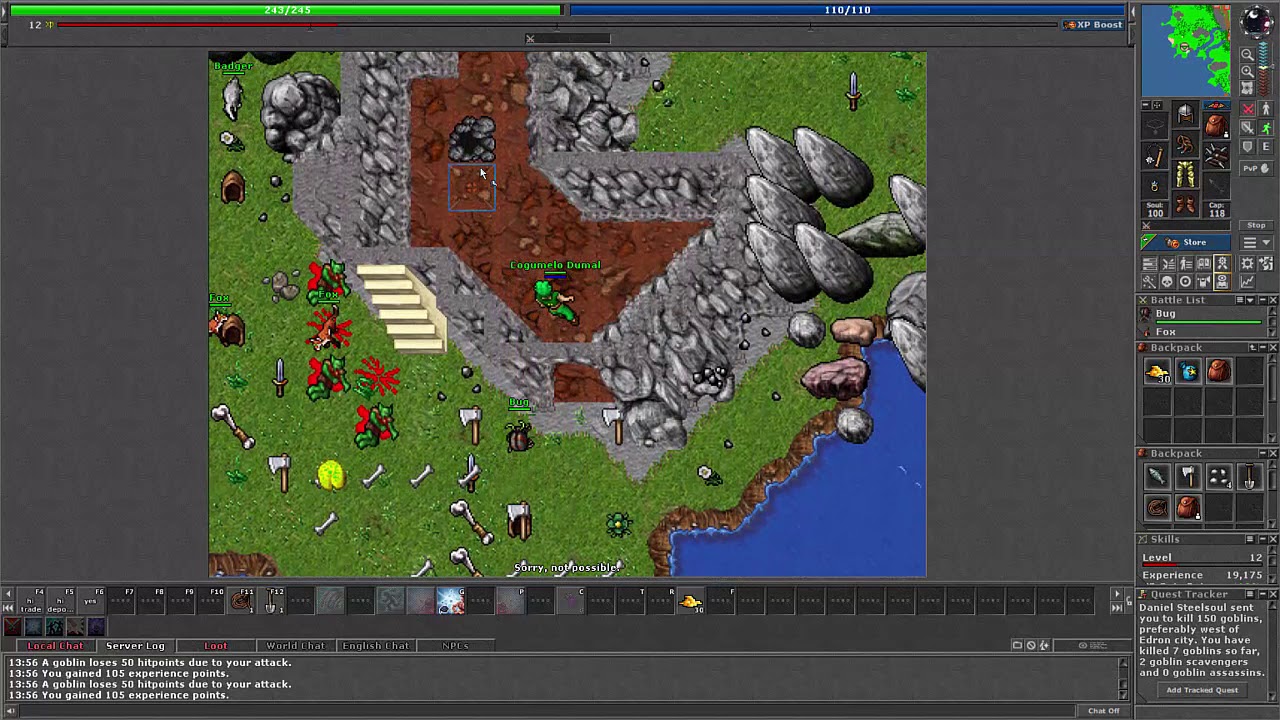This screenshot has height=720, width=1280.
Task: Select the gold coins in backpack
Action: [1157, 371]
